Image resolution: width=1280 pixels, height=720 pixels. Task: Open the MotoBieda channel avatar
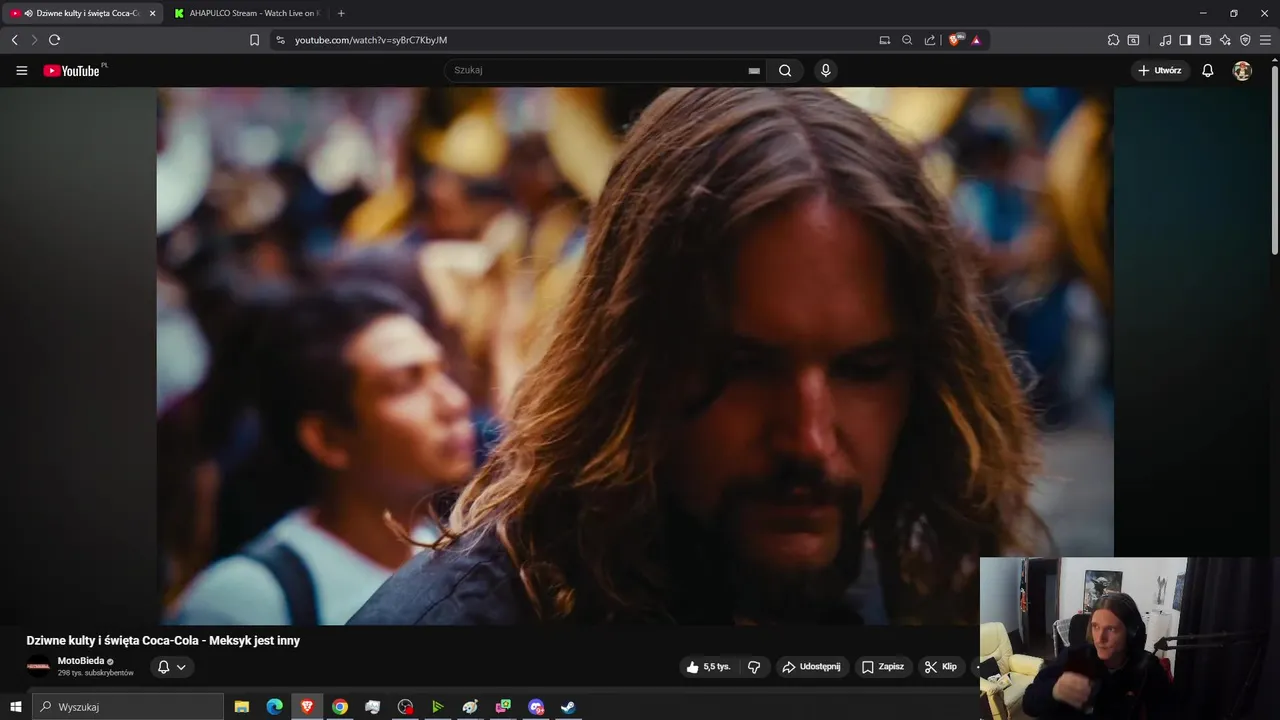click(x=38, y=667)
